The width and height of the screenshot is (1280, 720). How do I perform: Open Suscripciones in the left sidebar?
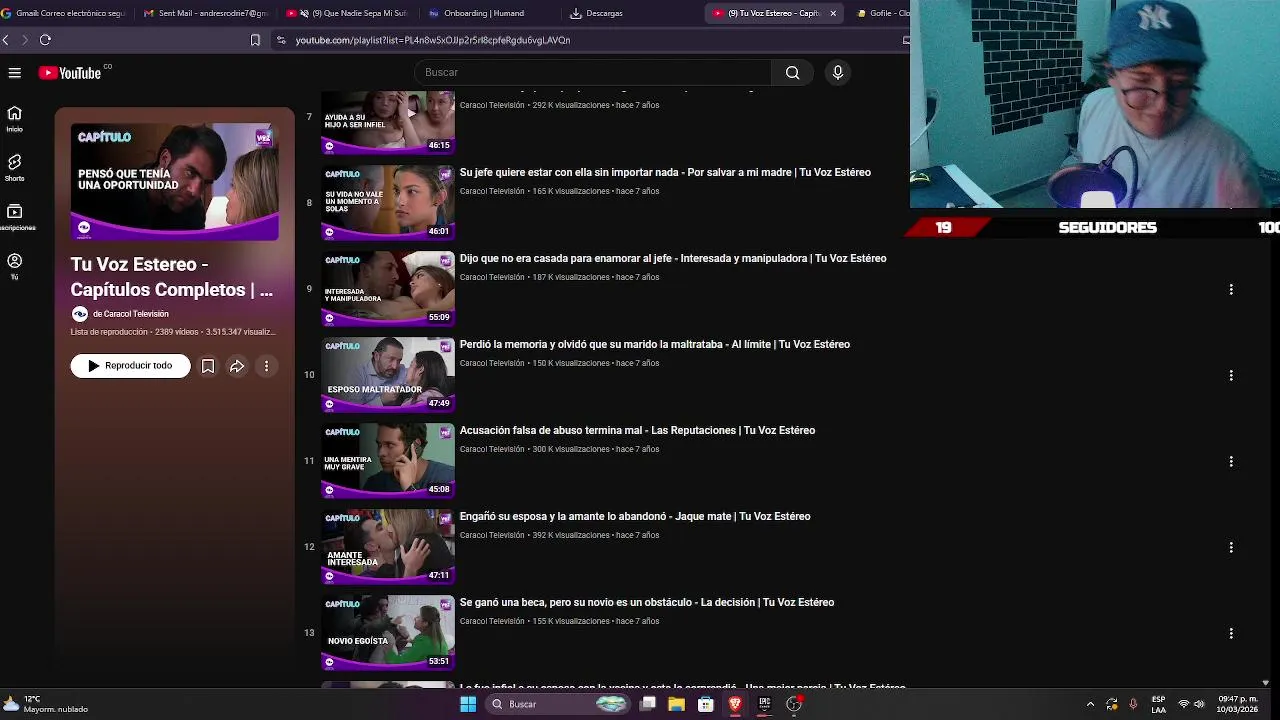14,216
